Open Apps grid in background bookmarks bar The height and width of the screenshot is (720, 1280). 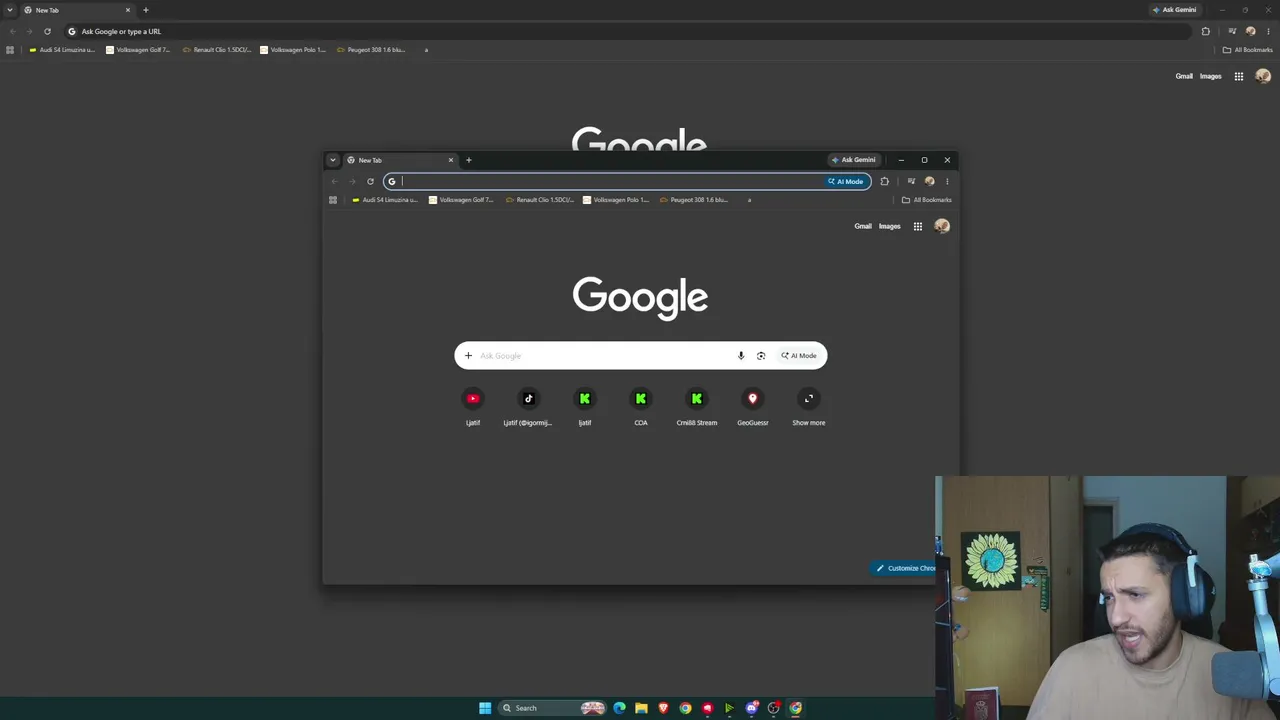(10, 50)
